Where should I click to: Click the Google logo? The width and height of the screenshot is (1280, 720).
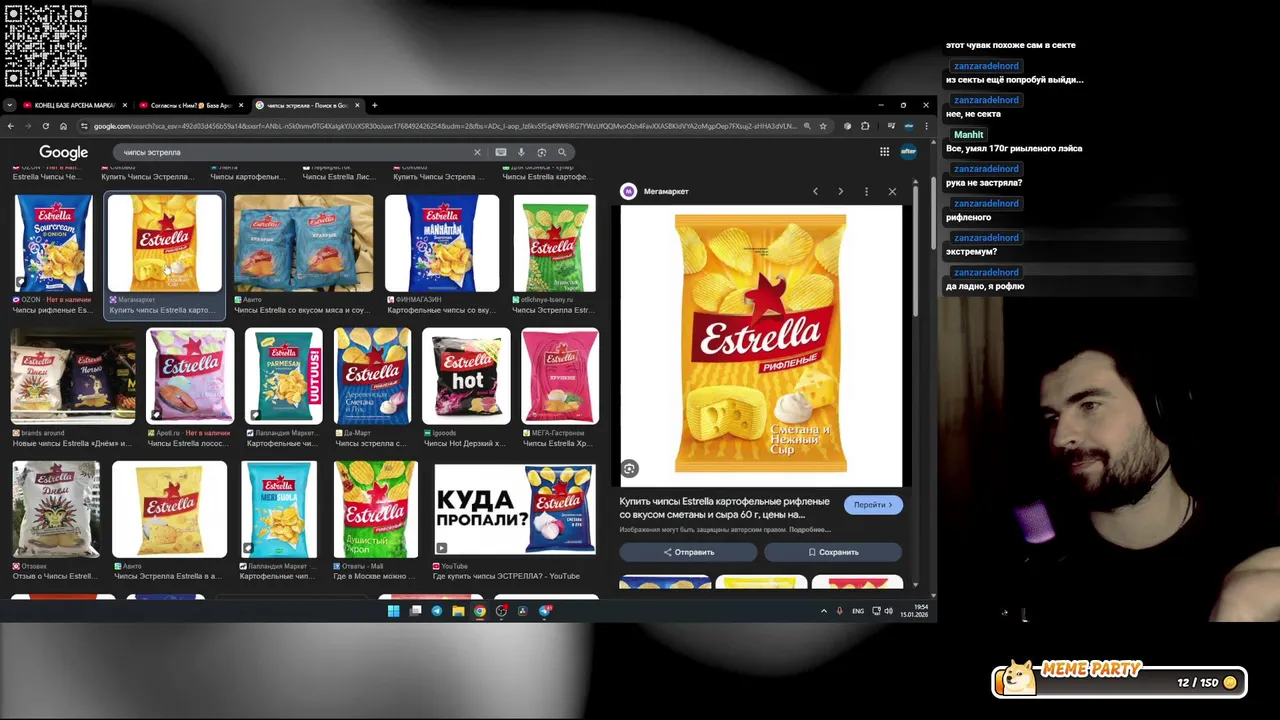(x=64, y=152)
